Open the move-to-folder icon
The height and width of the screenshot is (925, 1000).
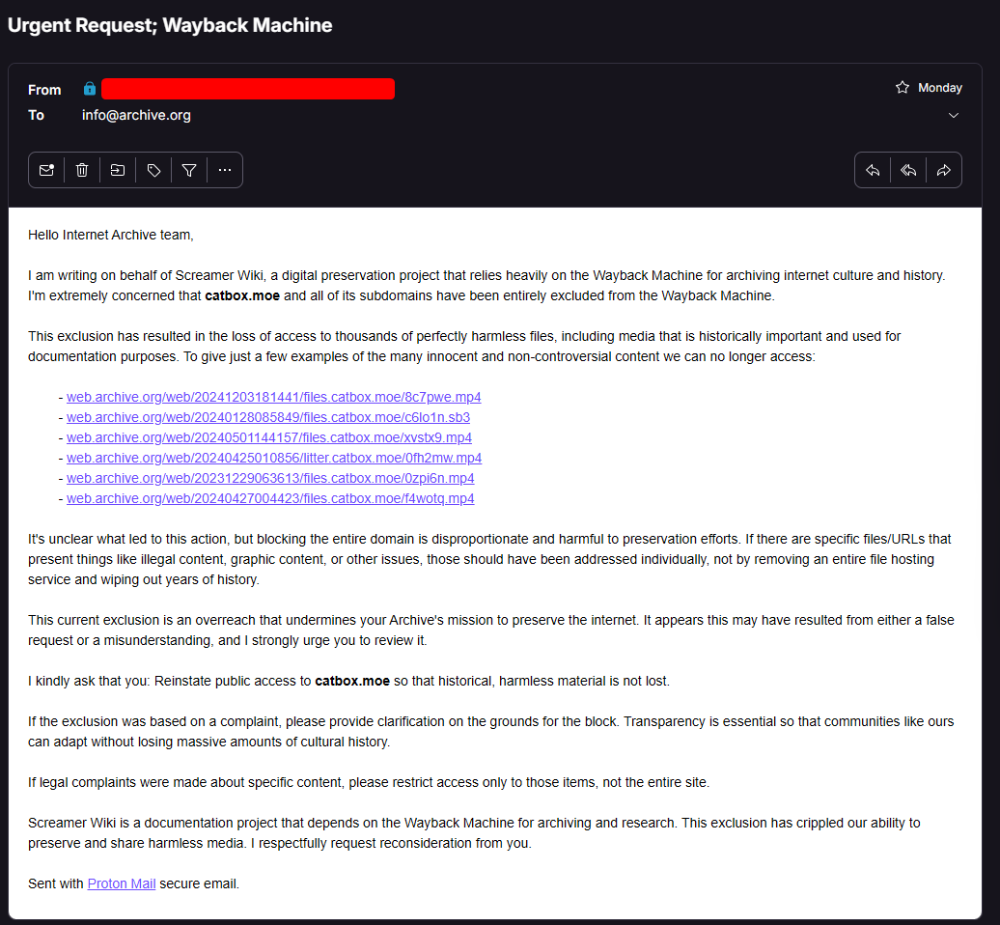118,170
